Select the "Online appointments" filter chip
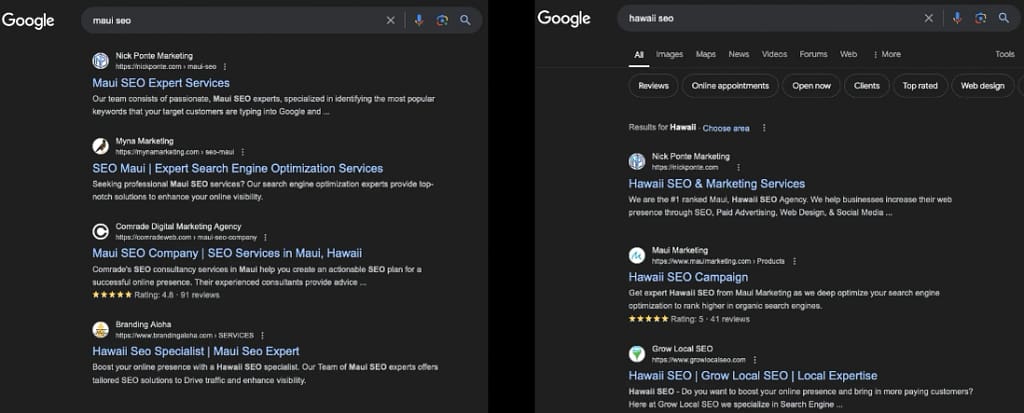Screen dimensions: 1024x413 coord(730,86)
